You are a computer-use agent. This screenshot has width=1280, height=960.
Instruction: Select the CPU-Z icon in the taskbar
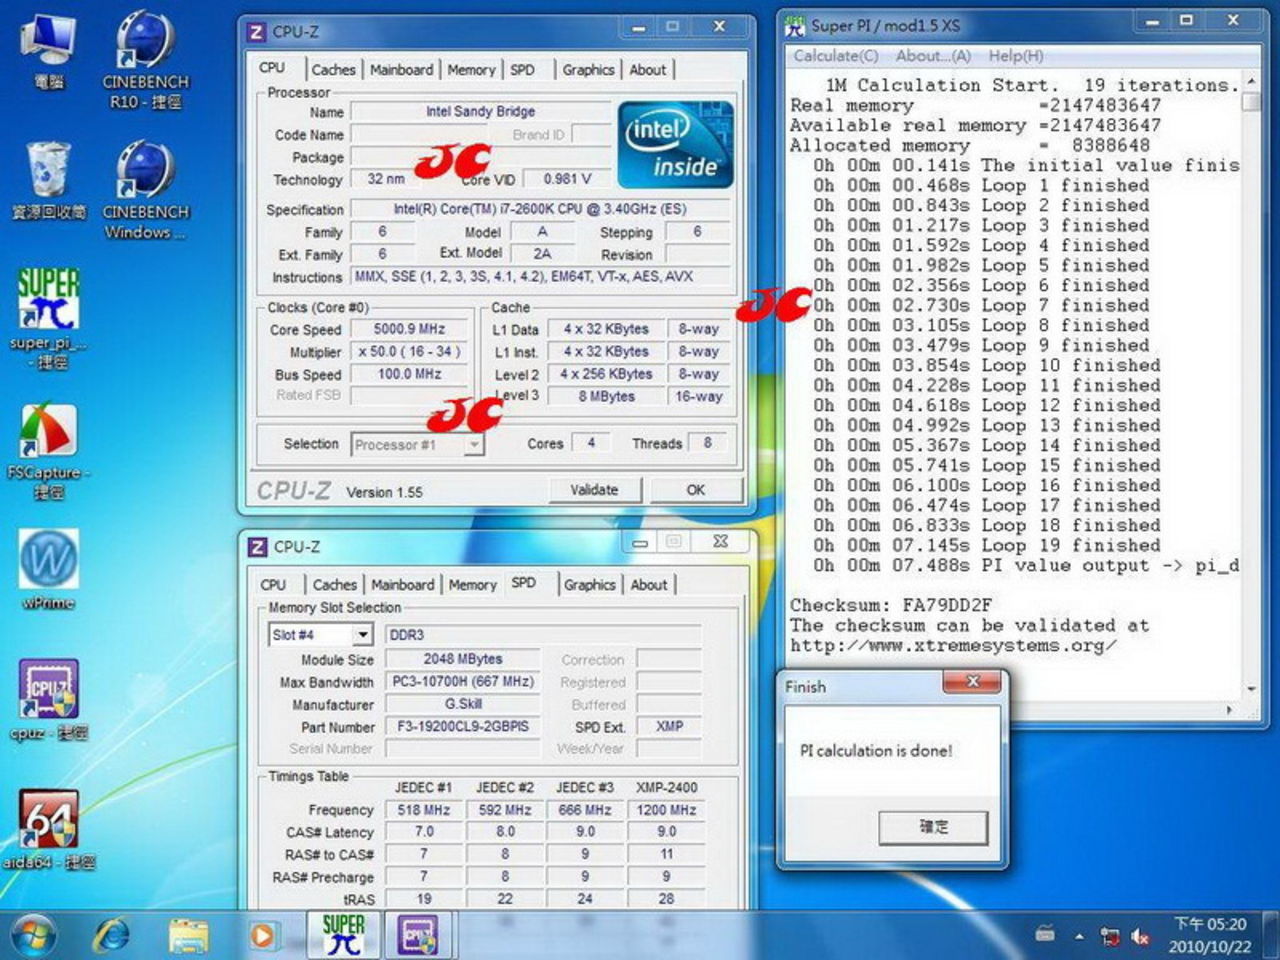(420, 934)
